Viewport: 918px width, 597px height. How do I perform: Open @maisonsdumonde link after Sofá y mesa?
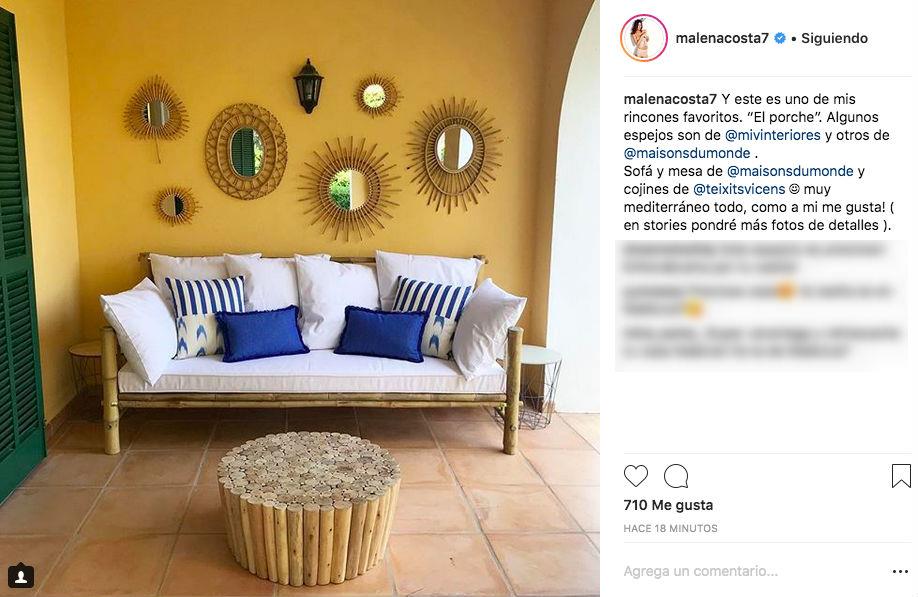(790, 171)
